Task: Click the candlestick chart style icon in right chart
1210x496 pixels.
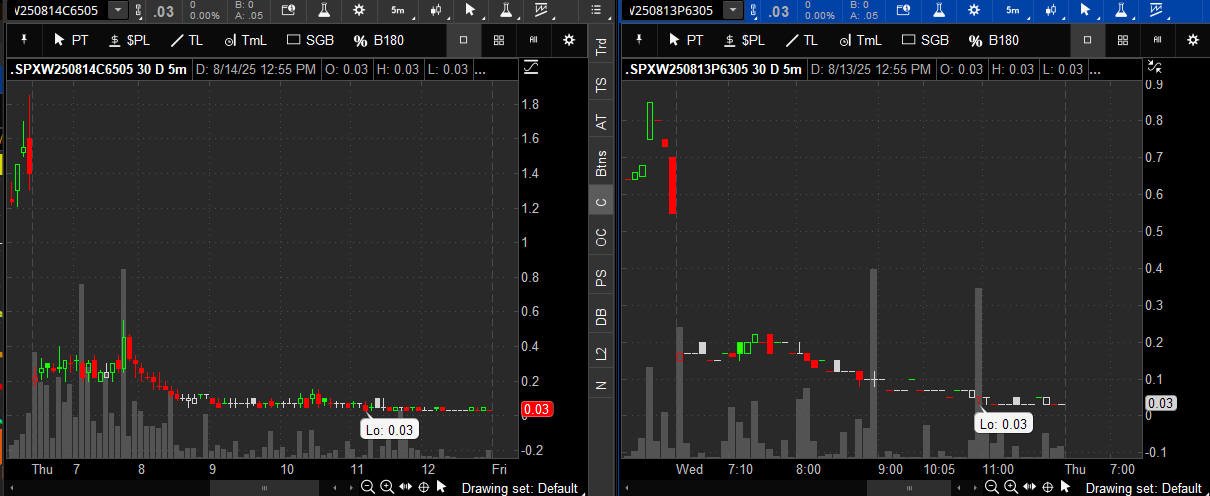Action: pyautogui.click(x=1051, y=10)
